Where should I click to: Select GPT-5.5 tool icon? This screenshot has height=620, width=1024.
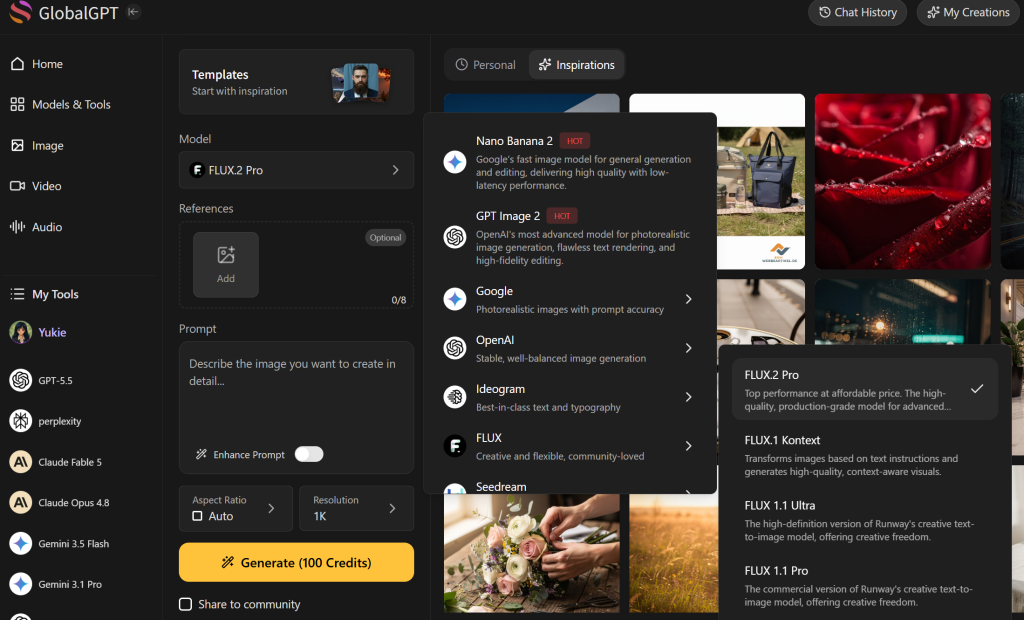coord(20,380)
